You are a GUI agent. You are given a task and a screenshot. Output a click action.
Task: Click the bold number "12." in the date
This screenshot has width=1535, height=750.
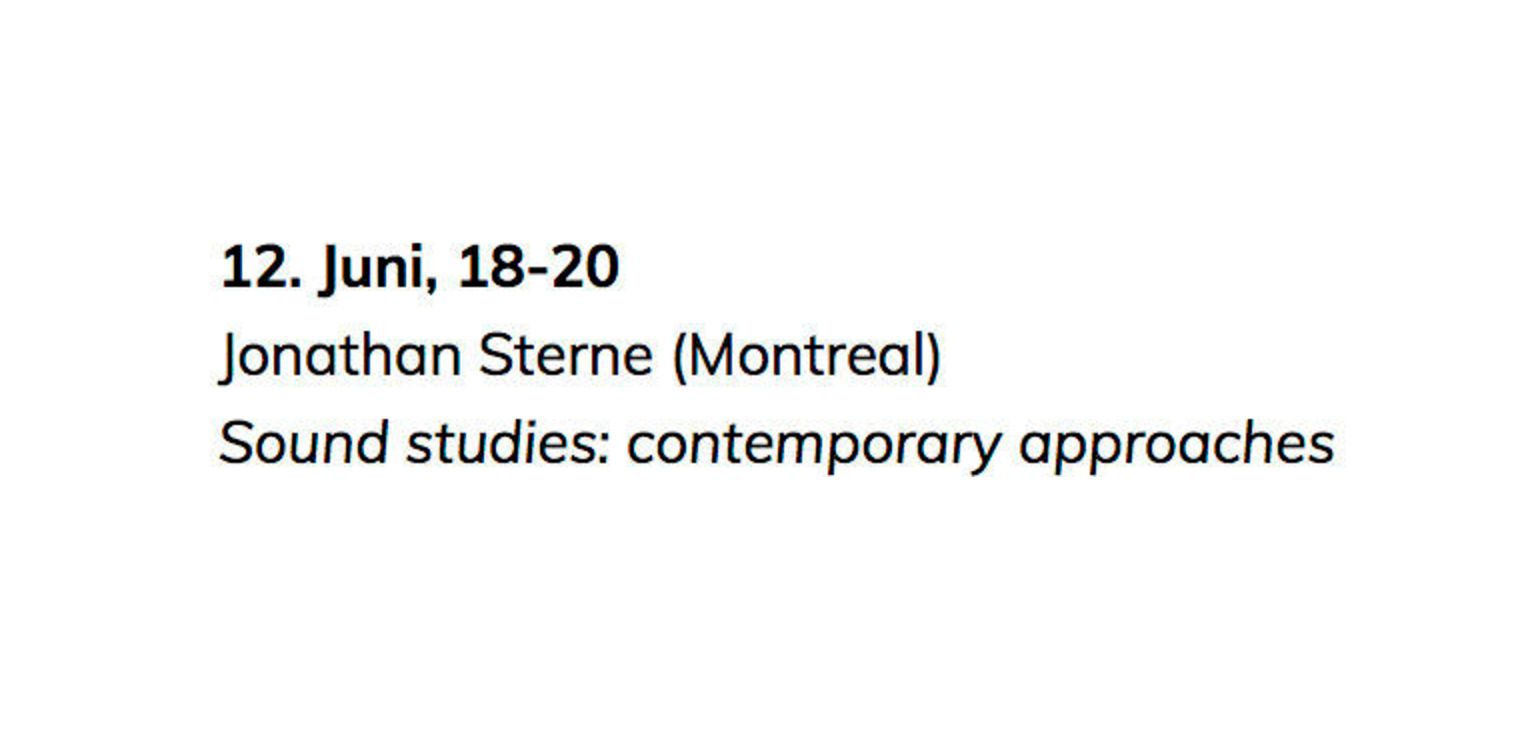click(260, 268)
